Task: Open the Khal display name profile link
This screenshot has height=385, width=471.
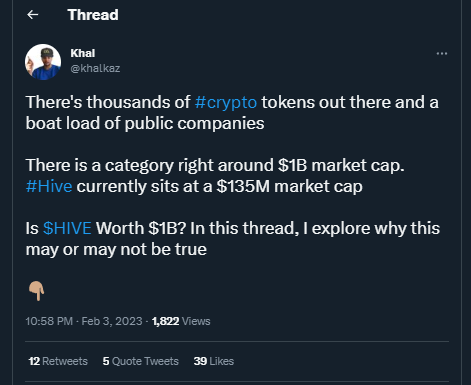Action: [83, 53]
